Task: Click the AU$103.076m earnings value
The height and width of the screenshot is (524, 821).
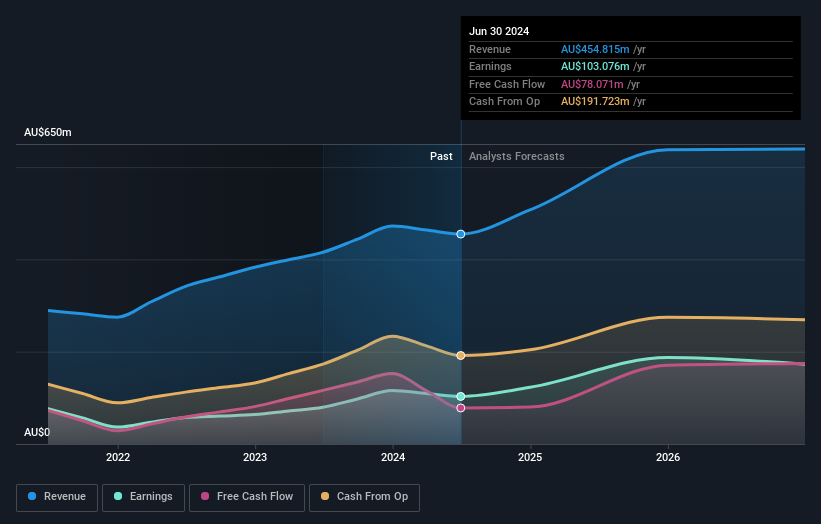Action: click(595, 66)
